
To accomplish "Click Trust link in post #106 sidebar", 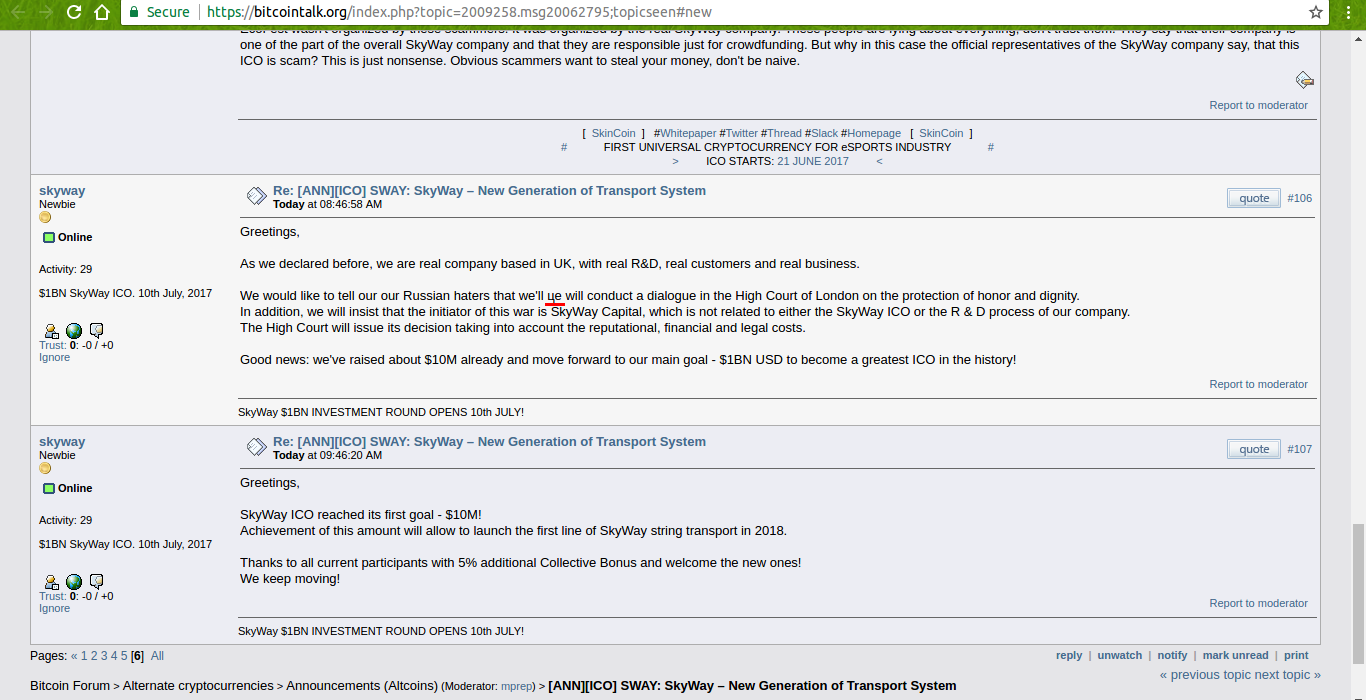I will point(52,345).
